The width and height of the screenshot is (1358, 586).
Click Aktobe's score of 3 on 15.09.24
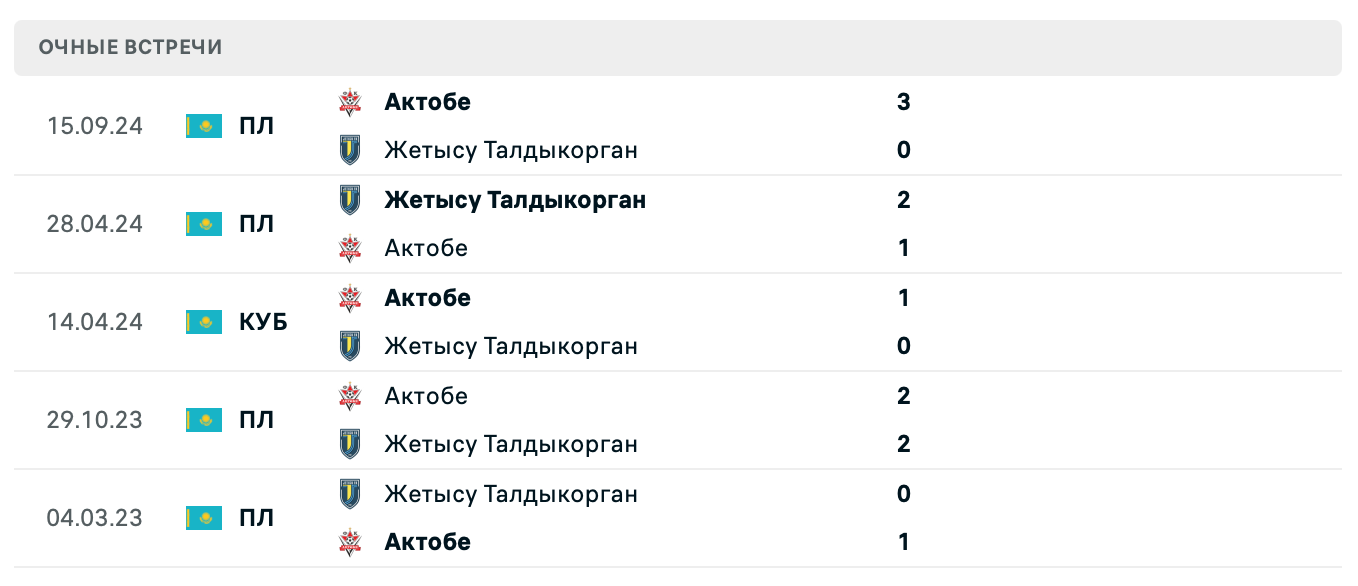[904, 102]
